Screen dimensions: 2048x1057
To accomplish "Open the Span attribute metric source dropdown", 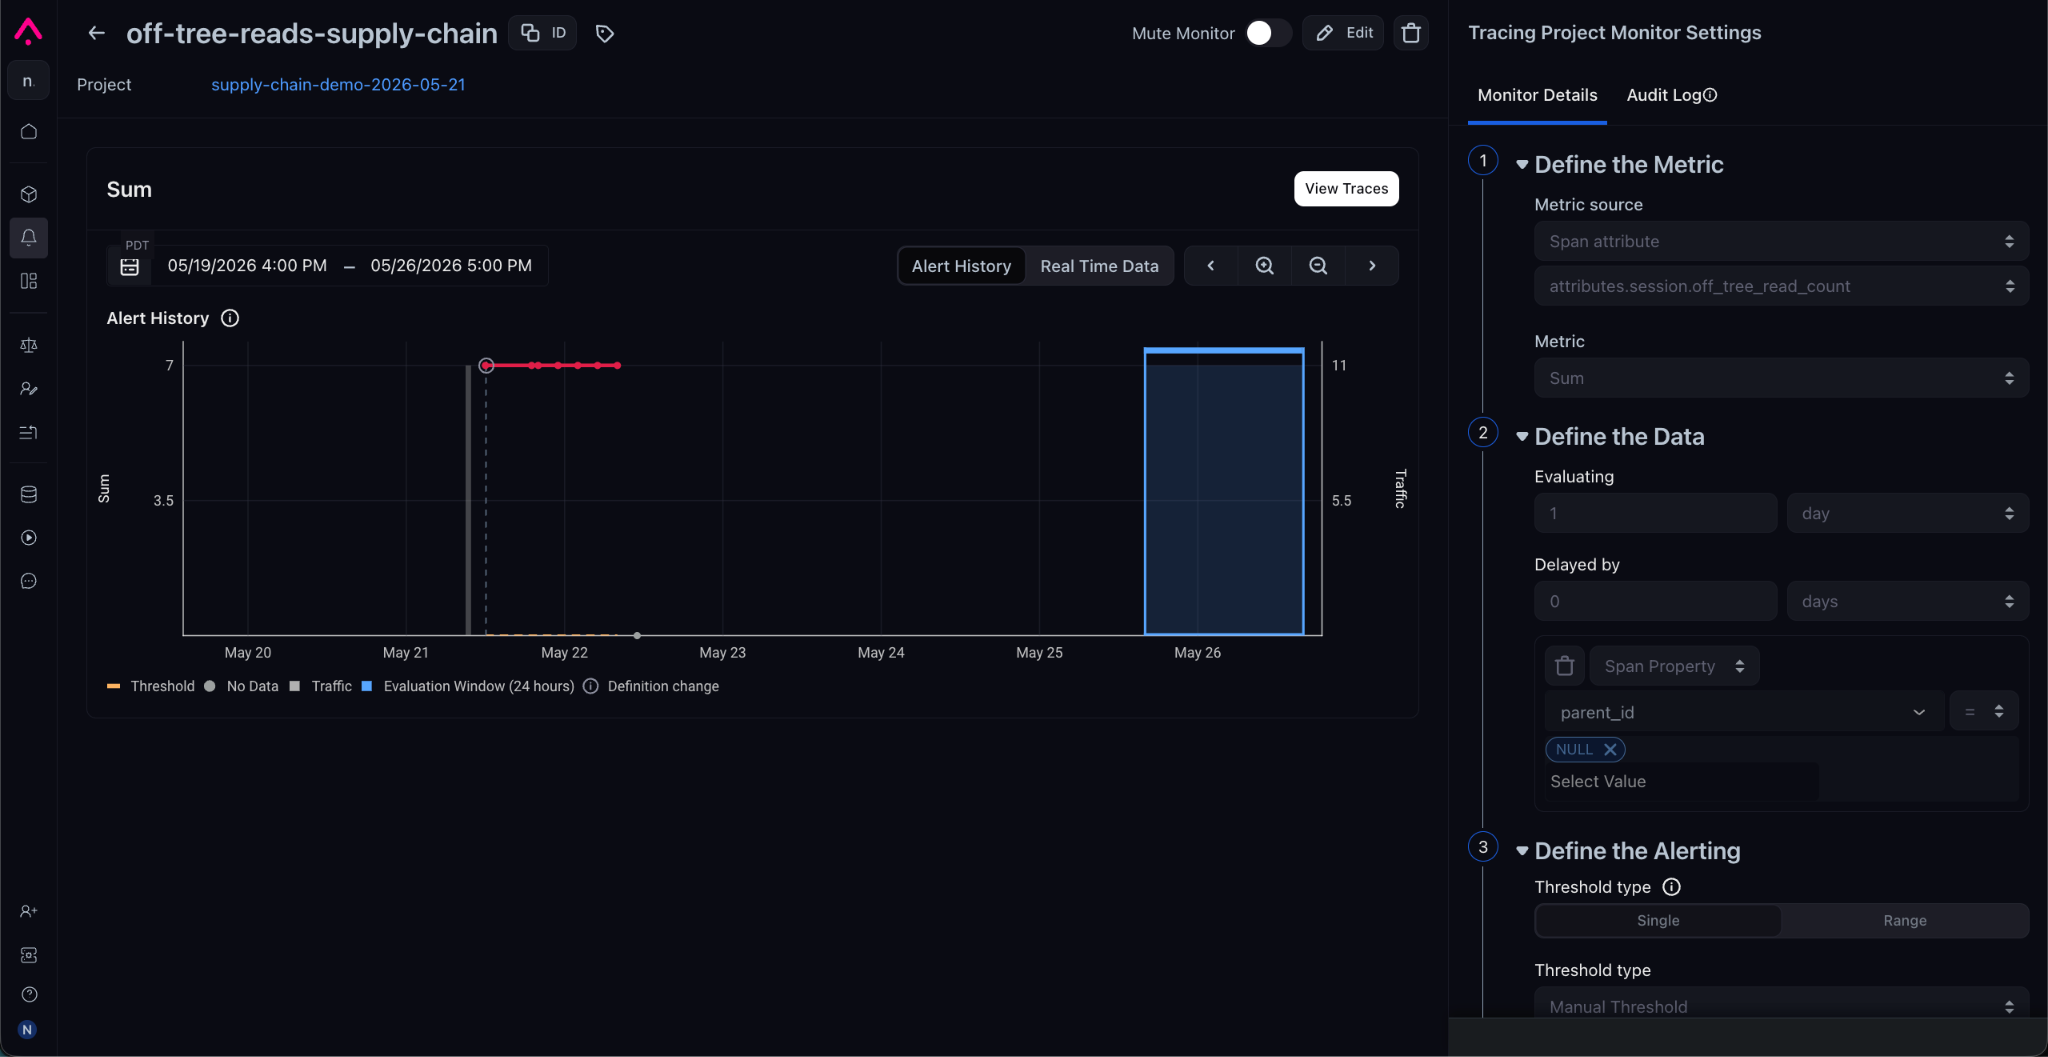I will (x=1781, y=241).
